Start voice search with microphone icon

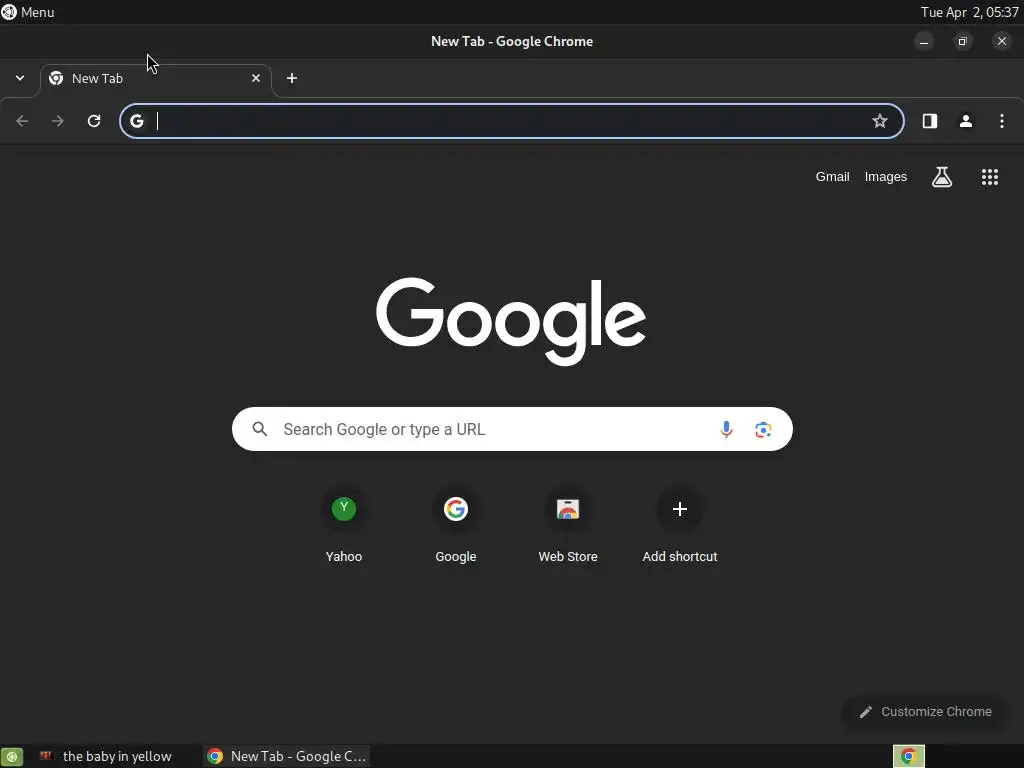(726, 429)
